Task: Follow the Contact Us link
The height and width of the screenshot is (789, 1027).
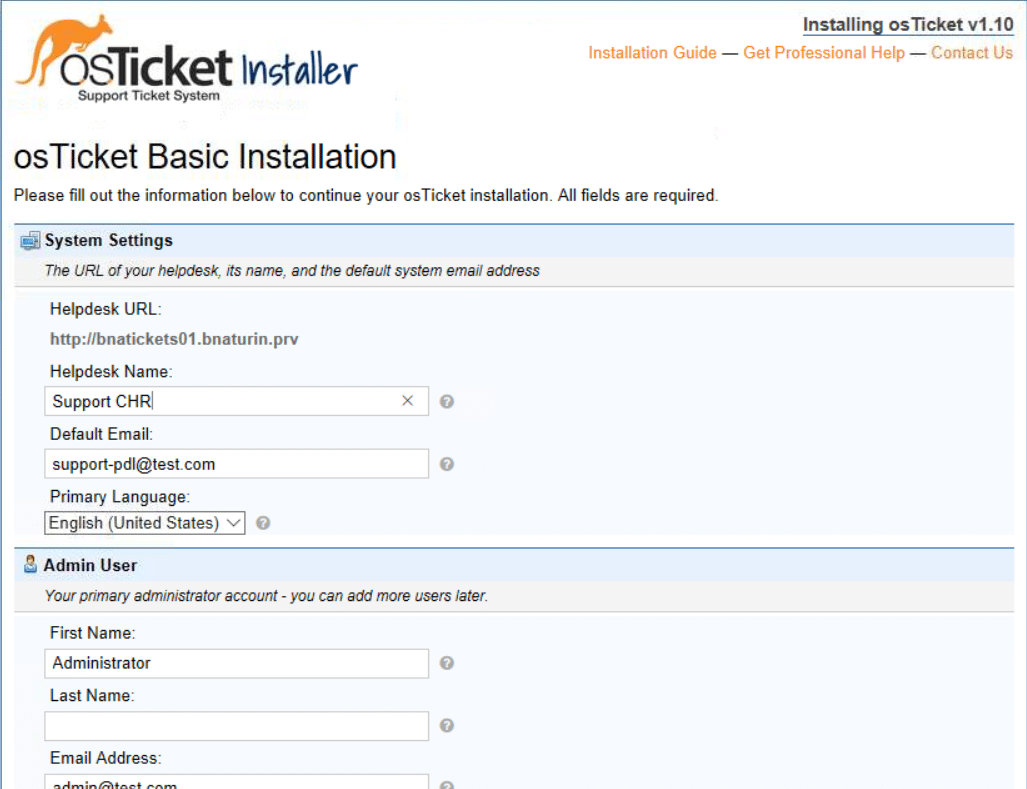Action: (x=972, y=53)
